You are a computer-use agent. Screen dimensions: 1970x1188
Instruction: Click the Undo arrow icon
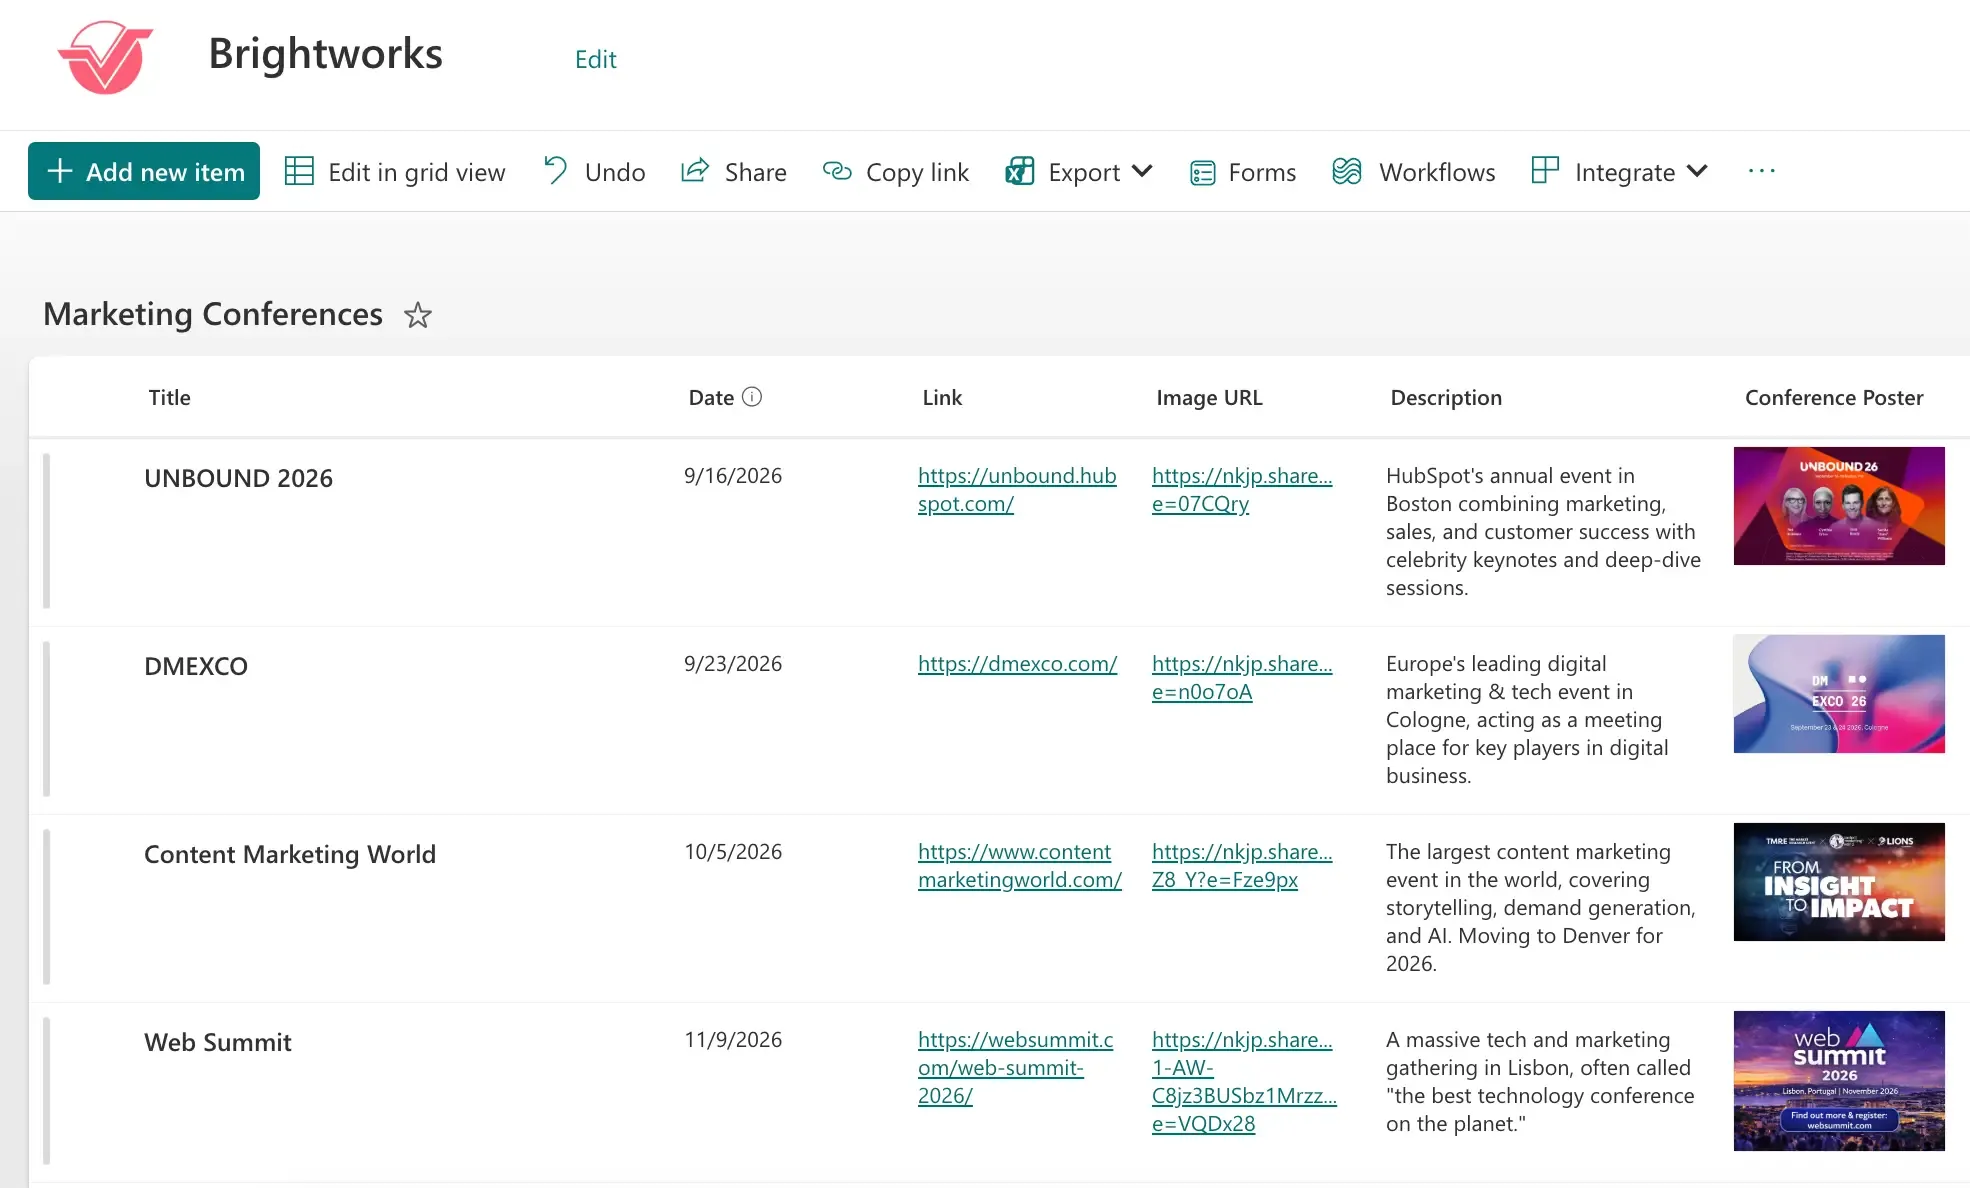pos(555,170)
